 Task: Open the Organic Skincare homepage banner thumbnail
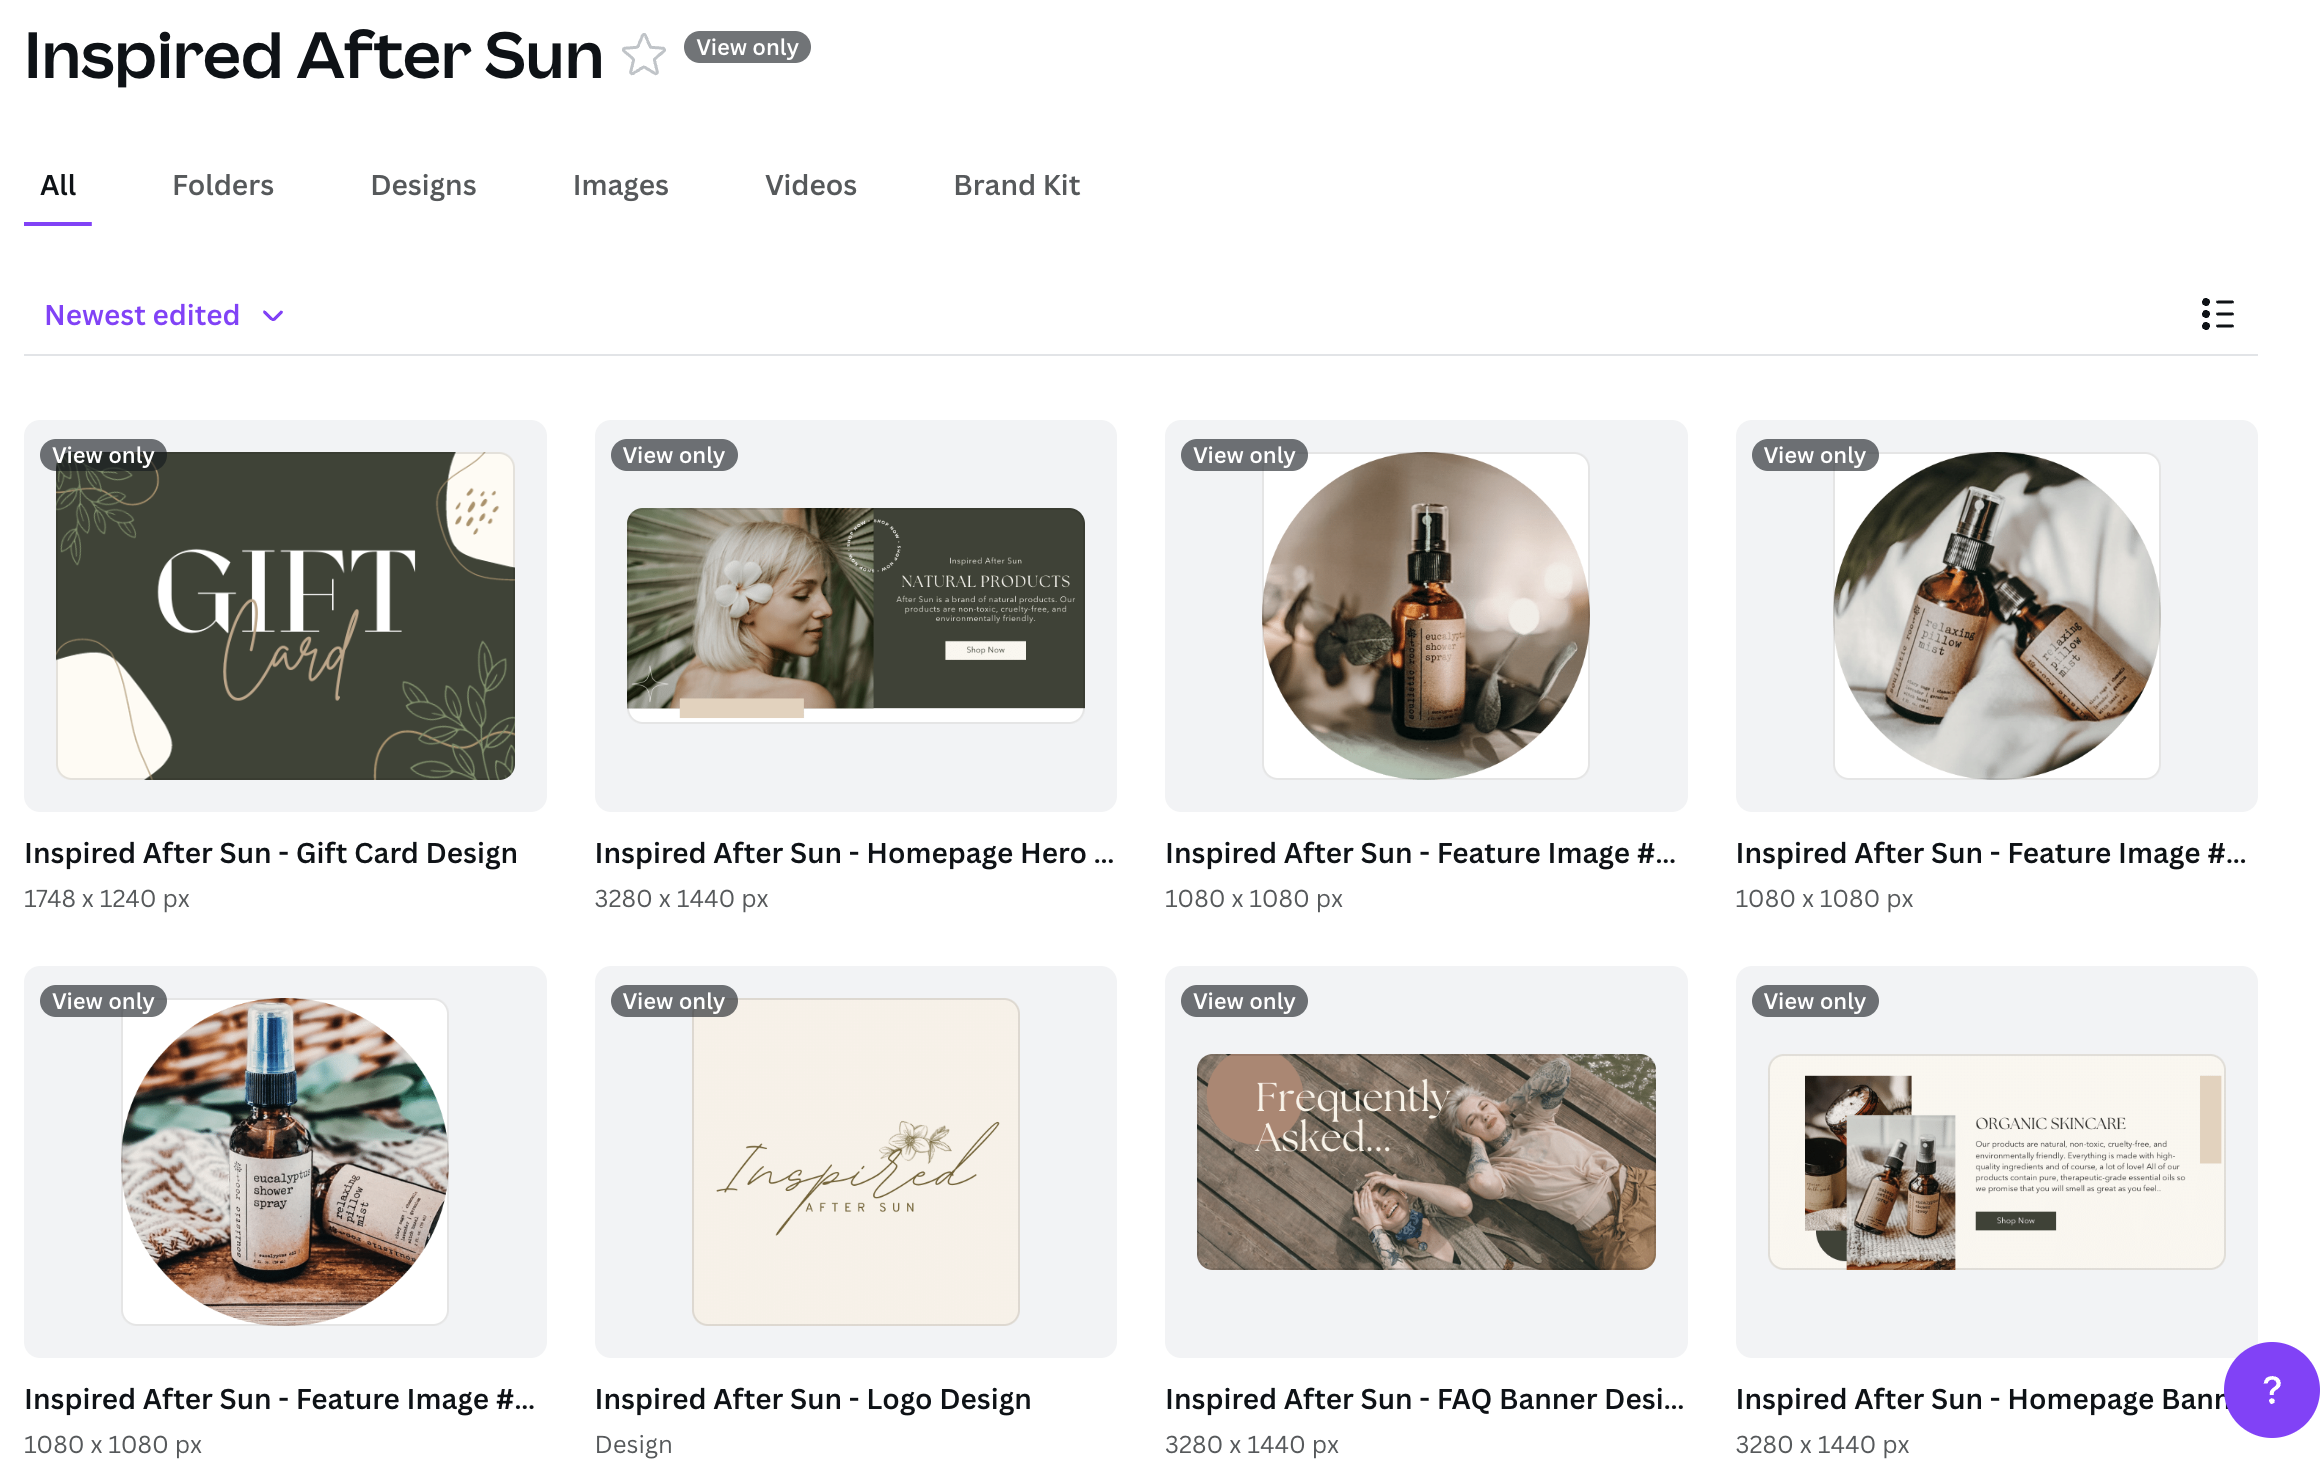1996,1161
